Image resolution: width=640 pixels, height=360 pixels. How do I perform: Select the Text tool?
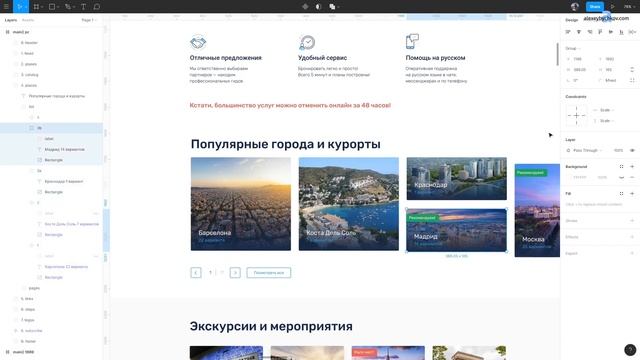point(83,7)
